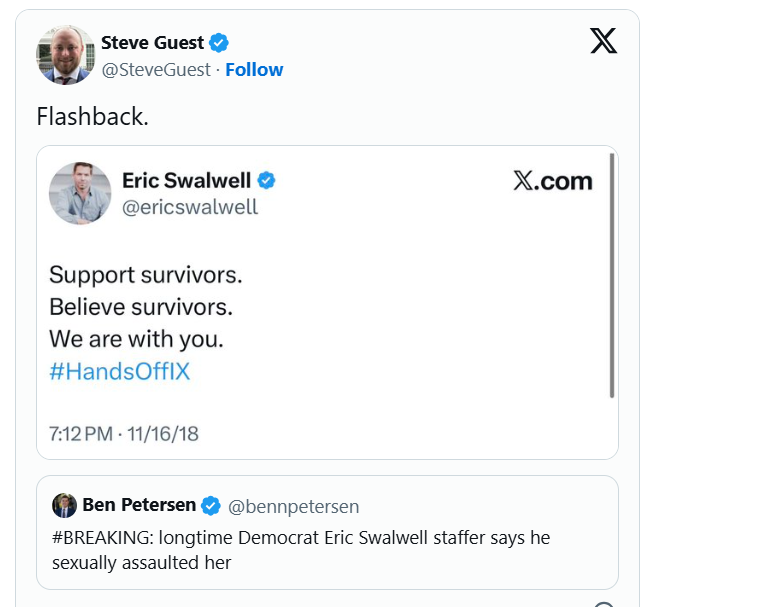Viewport: 764px width, 607px height.
Task: Click Eric Swalwell's verified checkmark badge
Action: click(267, 181)
